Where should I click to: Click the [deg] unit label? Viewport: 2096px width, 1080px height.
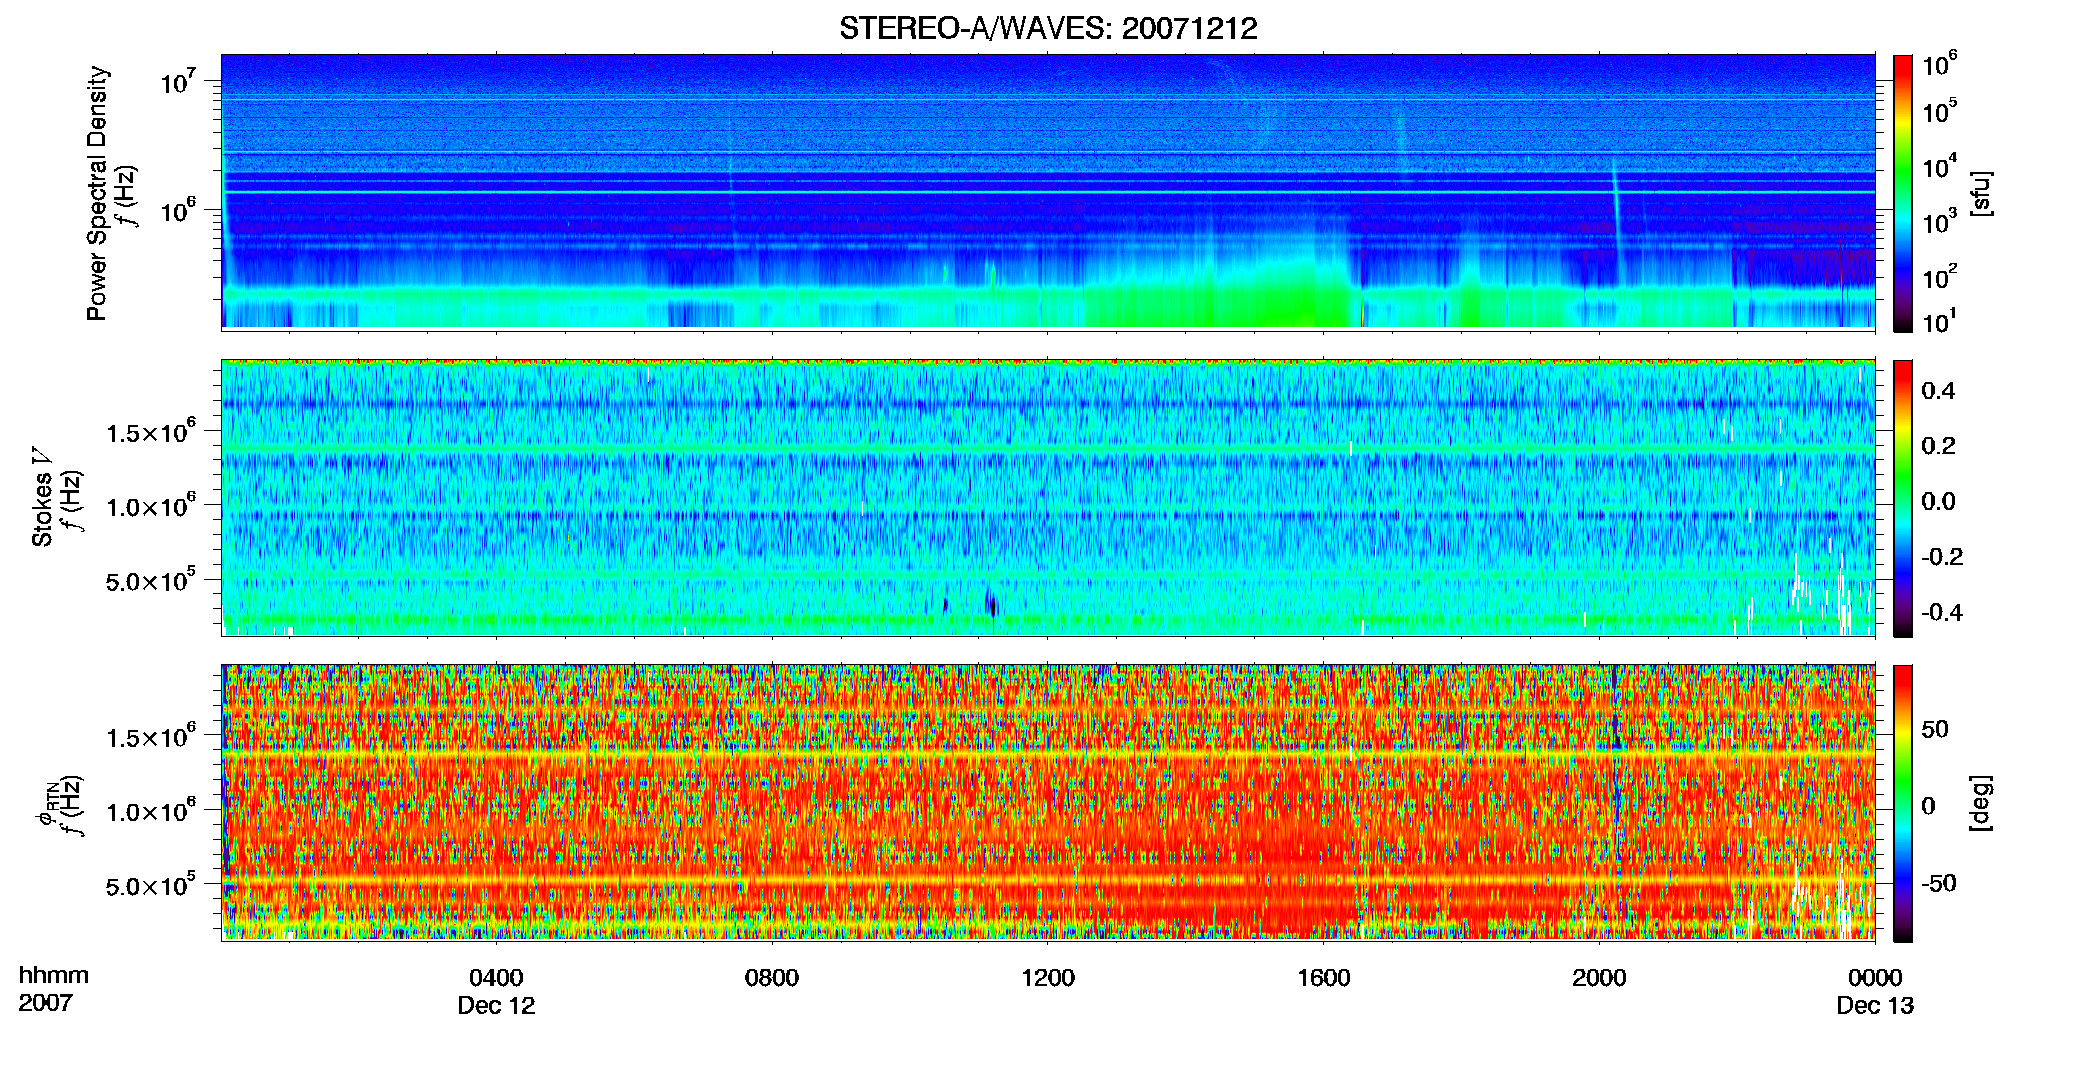[x=1981, y=803]
